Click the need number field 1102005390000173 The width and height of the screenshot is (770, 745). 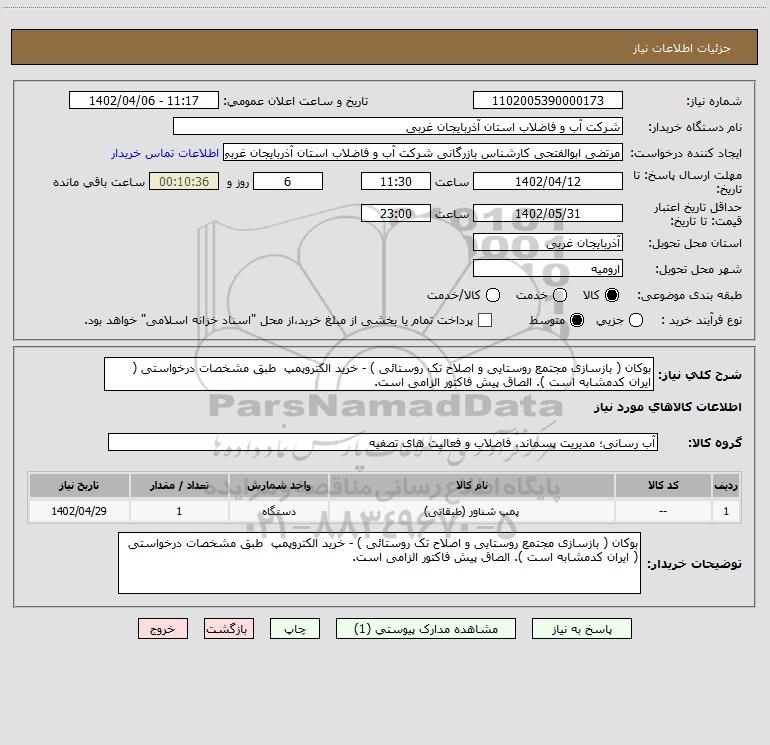(548, 101)
